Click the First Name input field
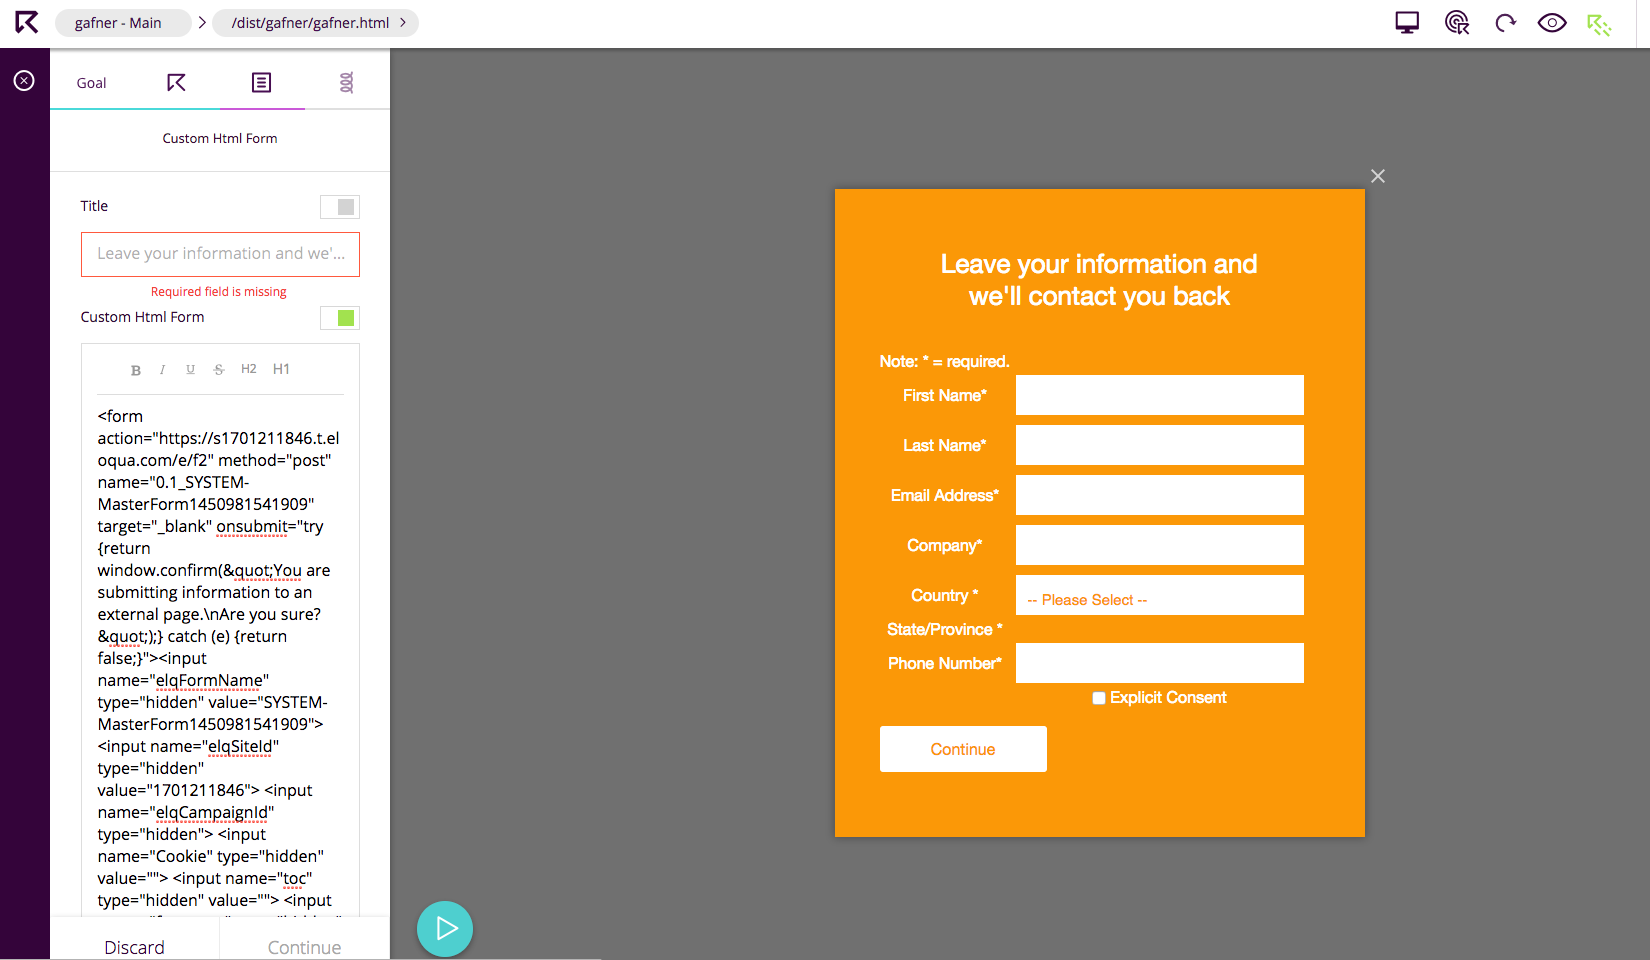Viewport: 1650px width, 960px height. pos(1159,395)
